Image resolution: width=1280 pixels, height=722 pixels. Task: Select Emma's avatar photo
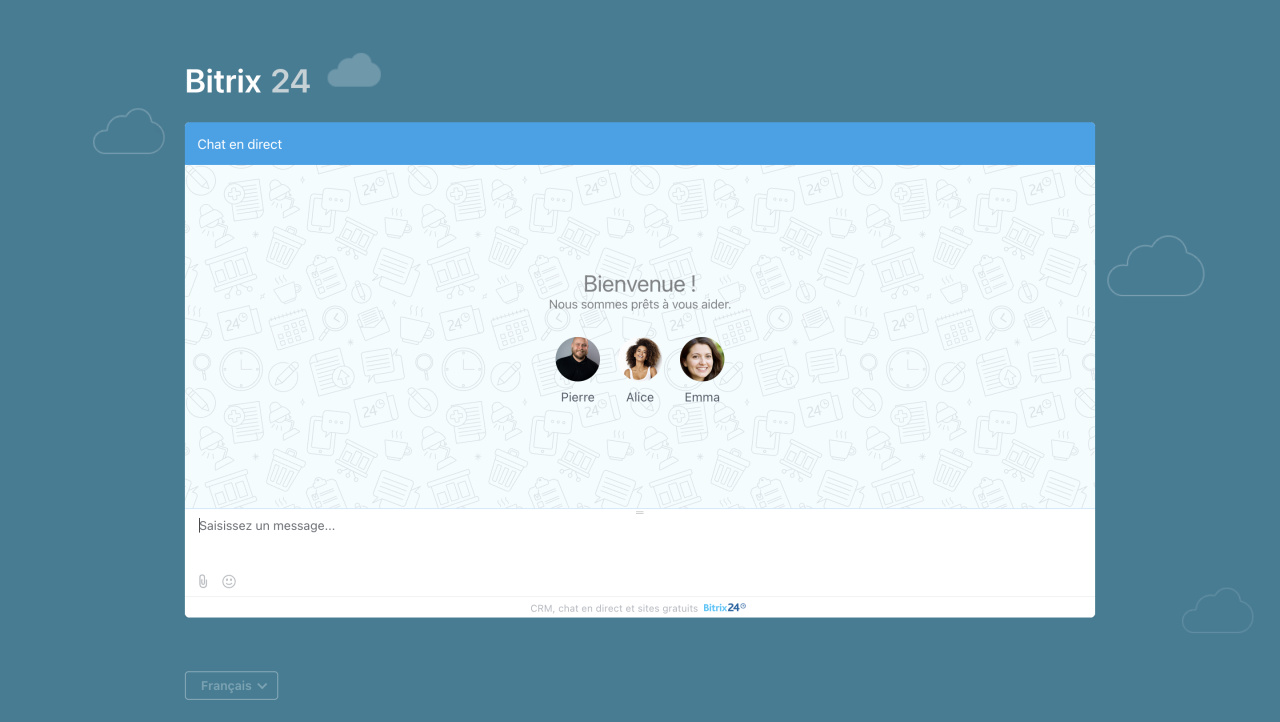pyautogui.click(x=702, y=359)
